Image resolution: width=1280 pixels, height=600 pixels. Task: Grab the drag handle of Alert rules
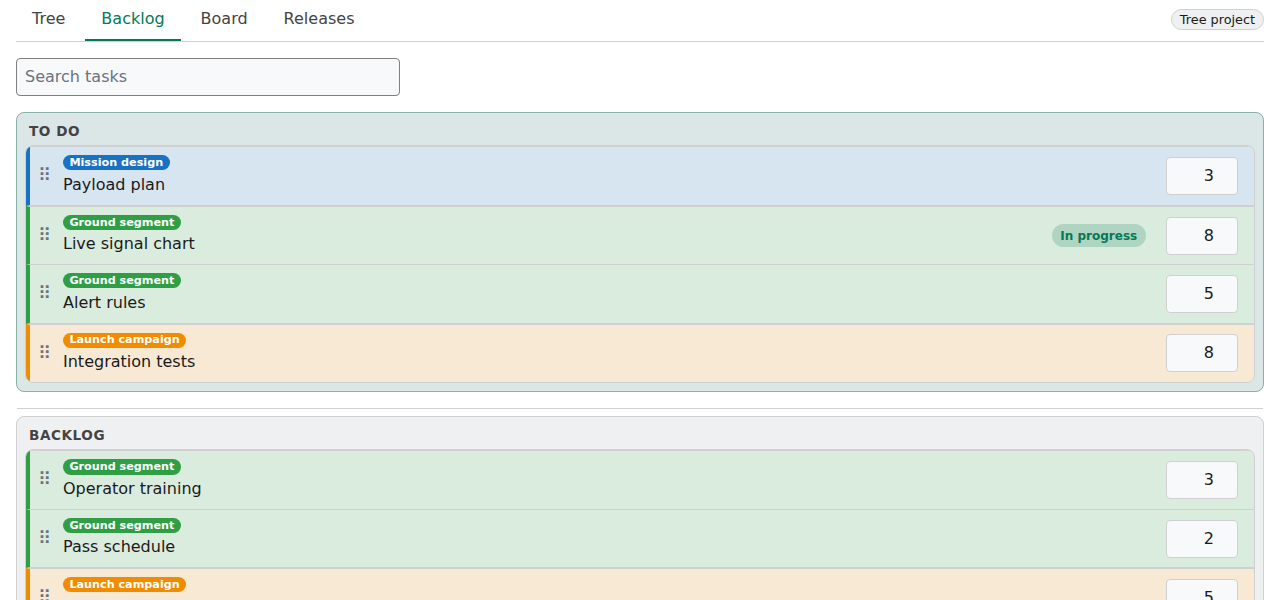click(44, 292)
